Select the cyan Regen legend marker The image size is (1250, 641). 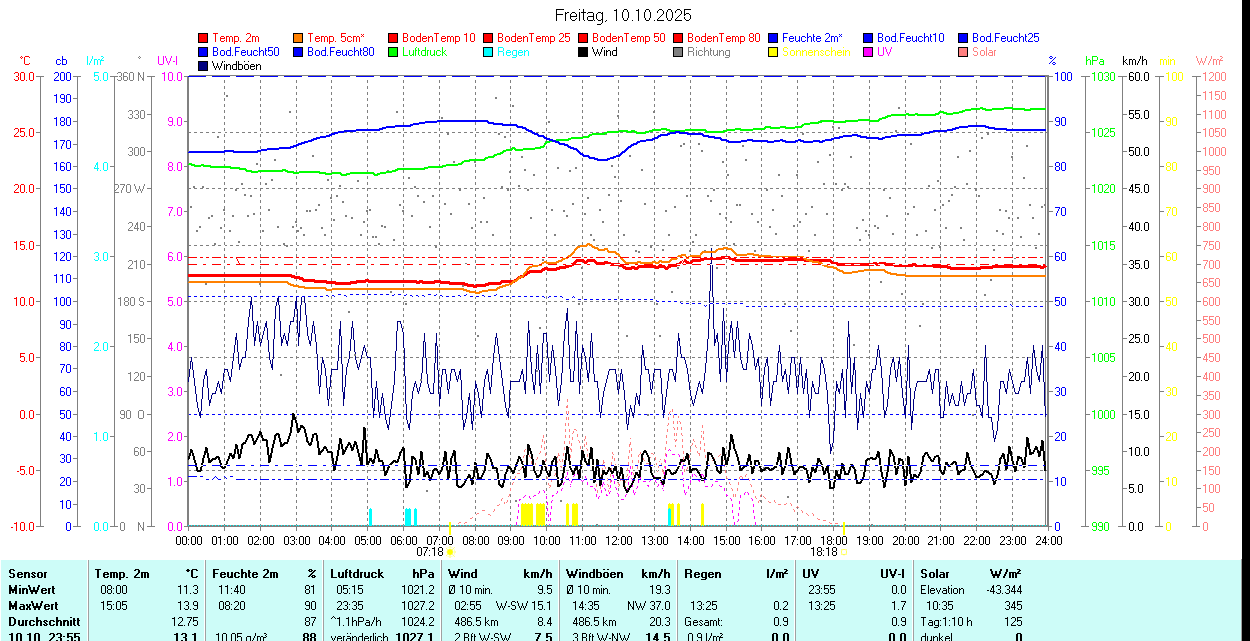point(489,52)
